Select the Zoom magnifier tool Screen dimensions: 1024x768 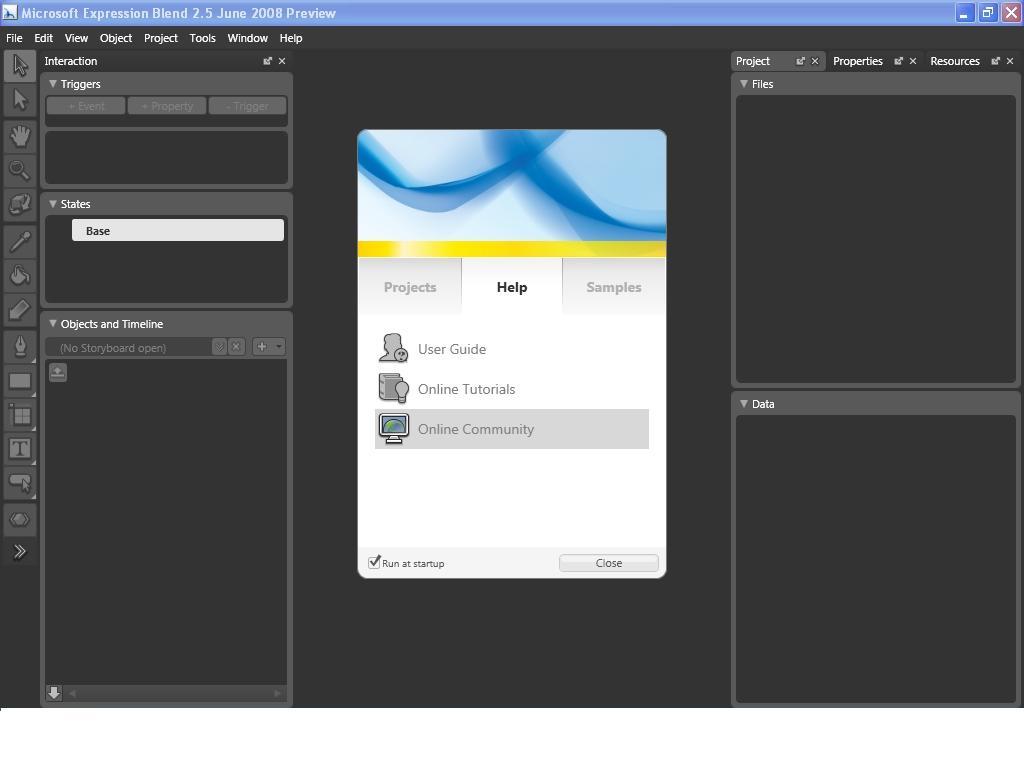pos(20,170)
